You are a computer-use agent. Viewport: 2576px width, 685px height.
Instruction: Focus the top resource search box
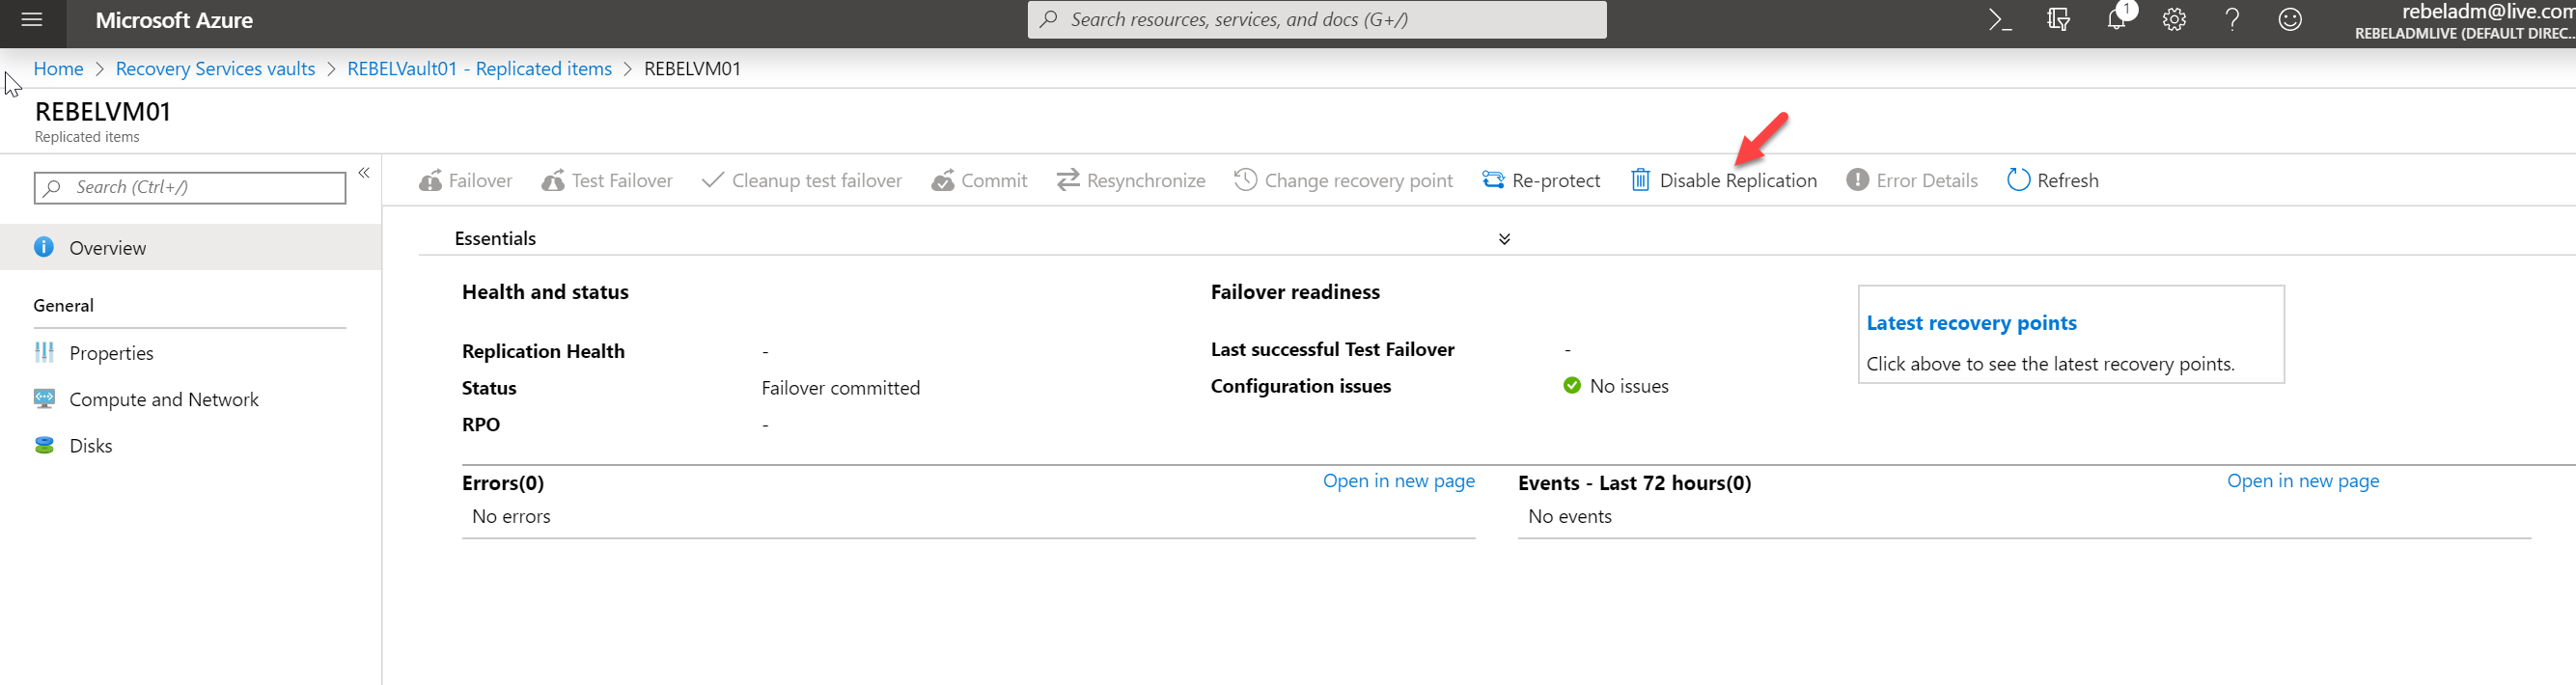pos(1317,19)
